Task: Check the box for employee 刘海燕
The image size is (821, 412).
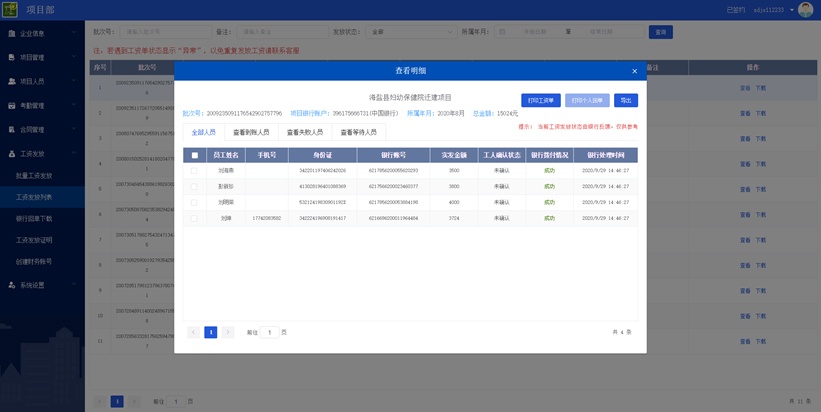Action: pos(194,171)
